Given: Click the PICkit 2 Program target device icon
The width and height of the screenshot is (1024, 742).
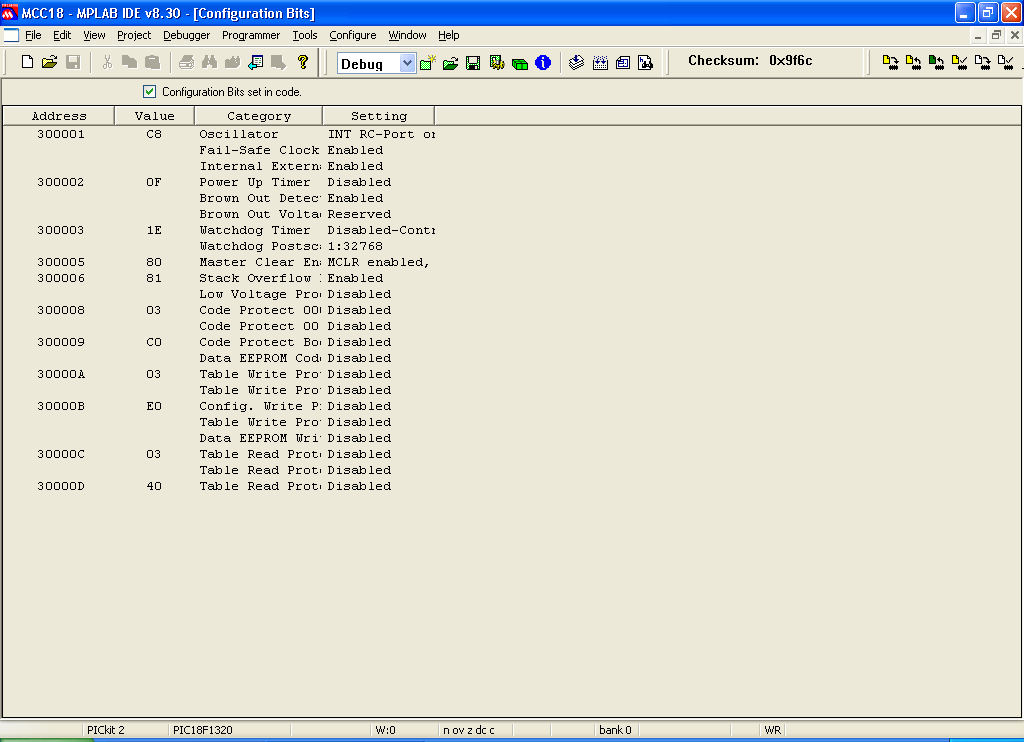Looking at the screenshot, I should pyautogui.click(x=890, y=62).
